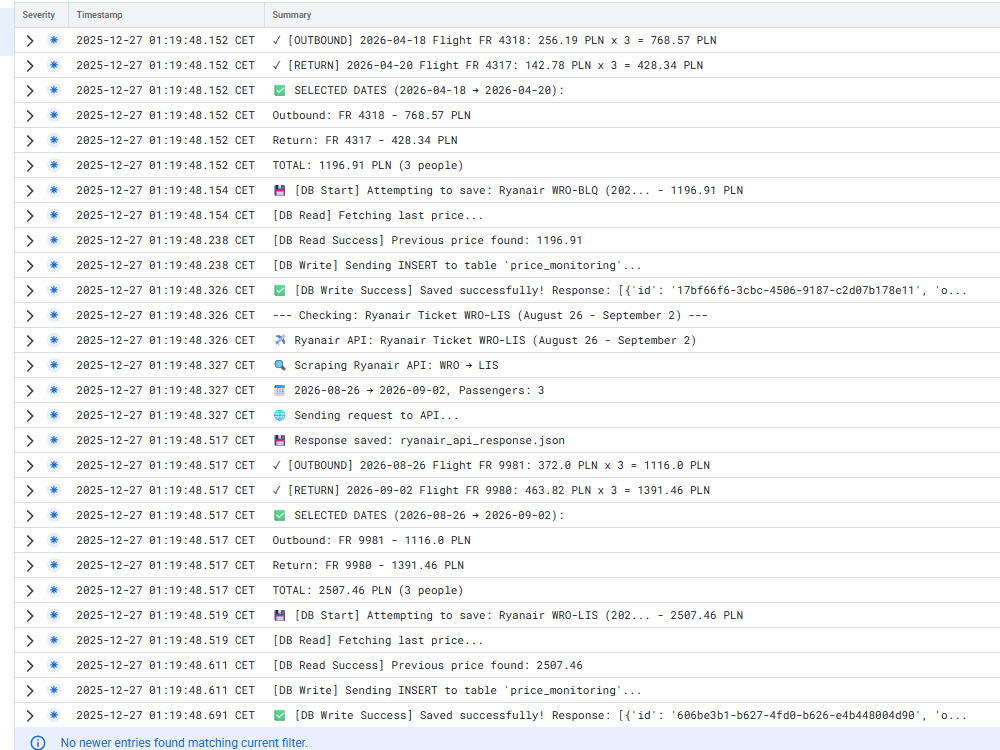Expand the Checking Ryanair Ticket WRO-LIS entry
Screen dimensions: 1000x750
29,316
